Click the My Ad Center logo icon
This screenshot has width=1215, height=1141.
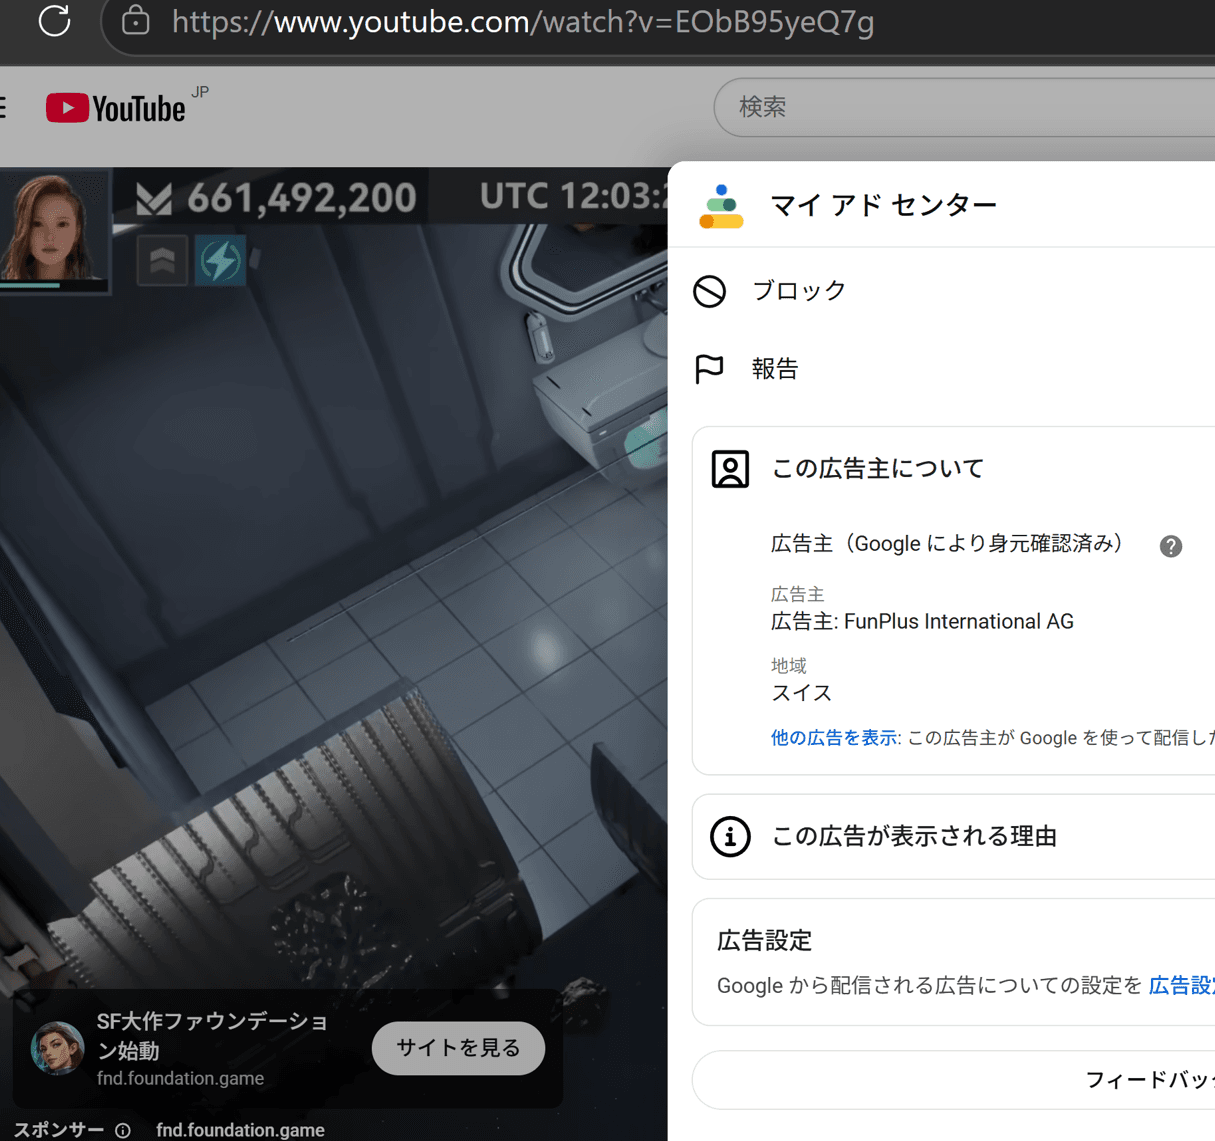(721, 206)
